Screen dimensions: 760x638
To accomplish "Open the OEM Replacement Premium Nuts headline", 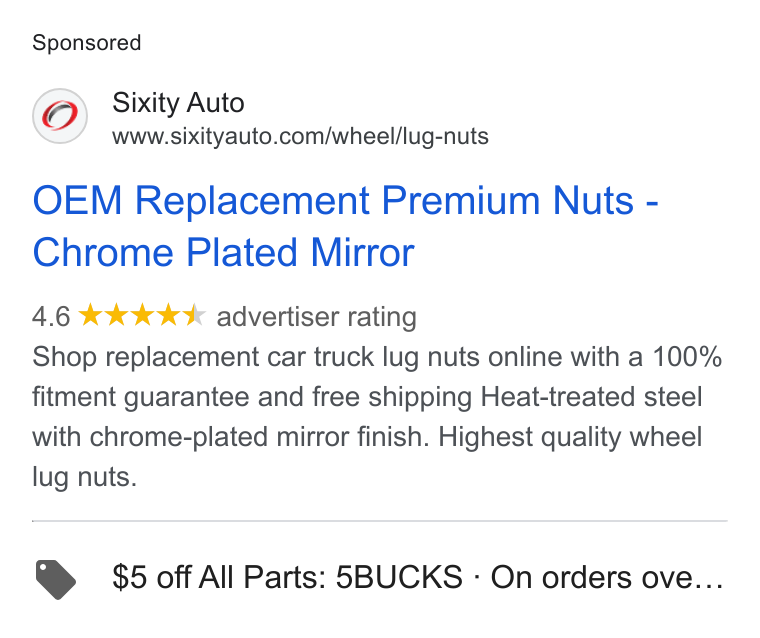I will 345,200.
